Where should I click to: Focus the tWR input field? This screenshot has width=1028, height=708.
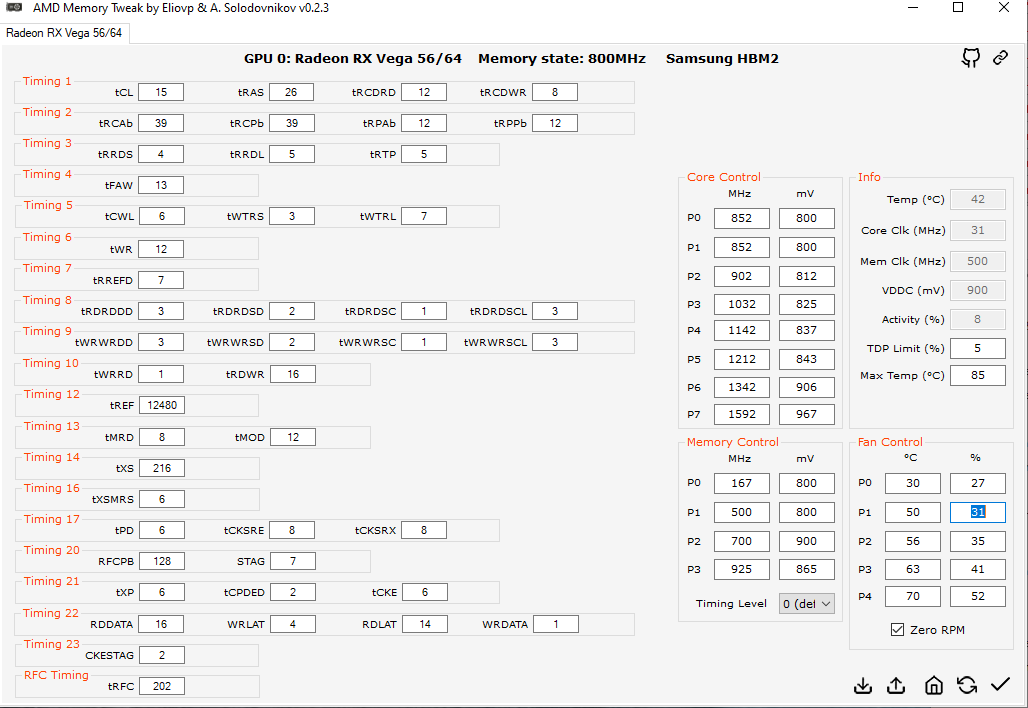coord(161,249)
